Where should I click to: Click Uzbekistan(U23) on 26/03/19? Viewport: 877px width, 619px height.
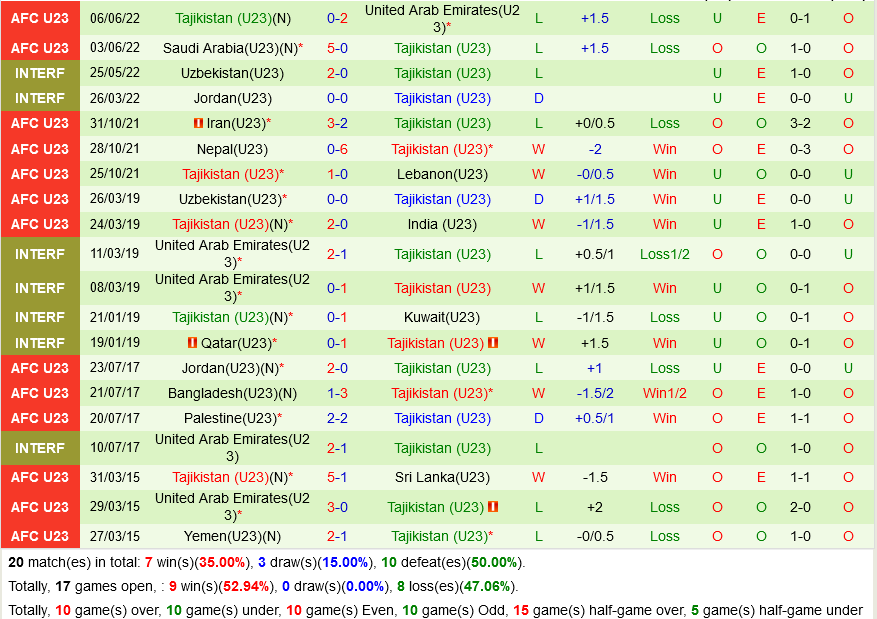(x=230, y=199)
